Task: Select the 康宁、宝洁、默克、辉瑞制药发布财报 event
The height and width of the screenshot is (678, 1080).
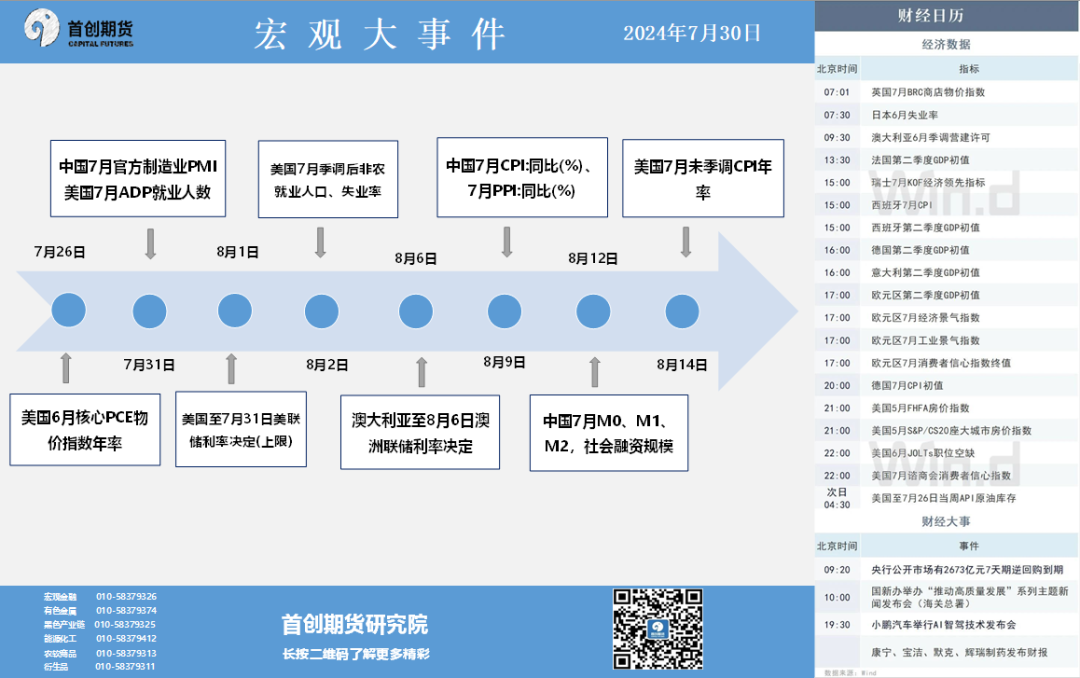Action: tap(946, 652)
